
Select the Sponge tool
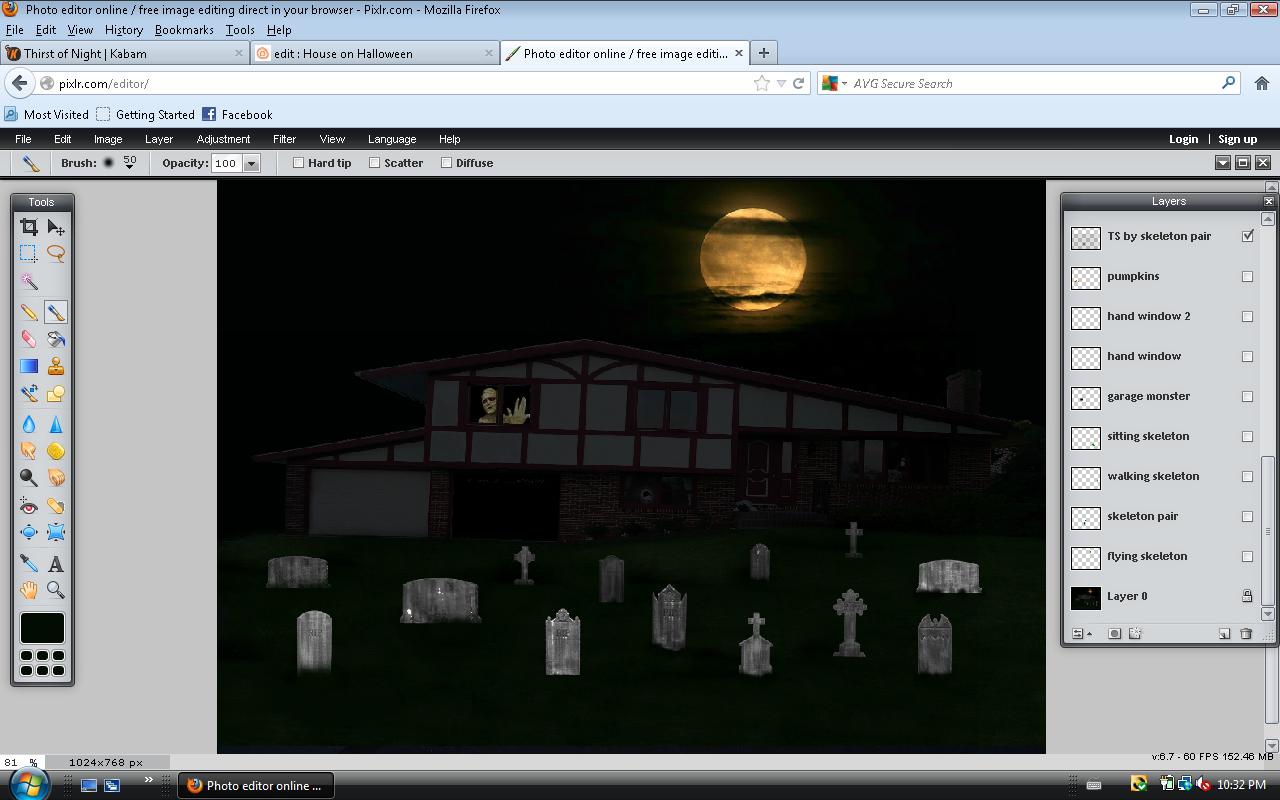(56, 451)
